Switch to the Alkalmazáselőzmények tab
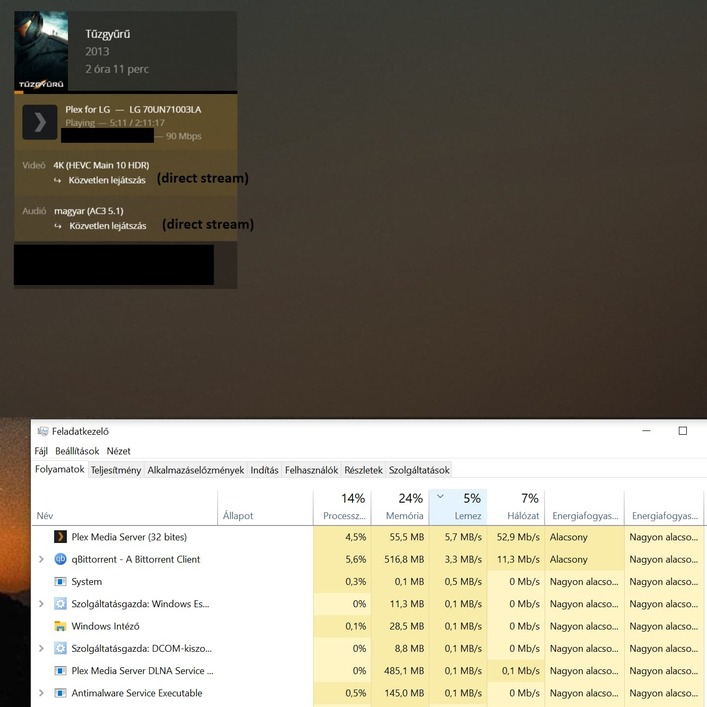This screenshot has width=707, height=707. (x=196, y=470)
